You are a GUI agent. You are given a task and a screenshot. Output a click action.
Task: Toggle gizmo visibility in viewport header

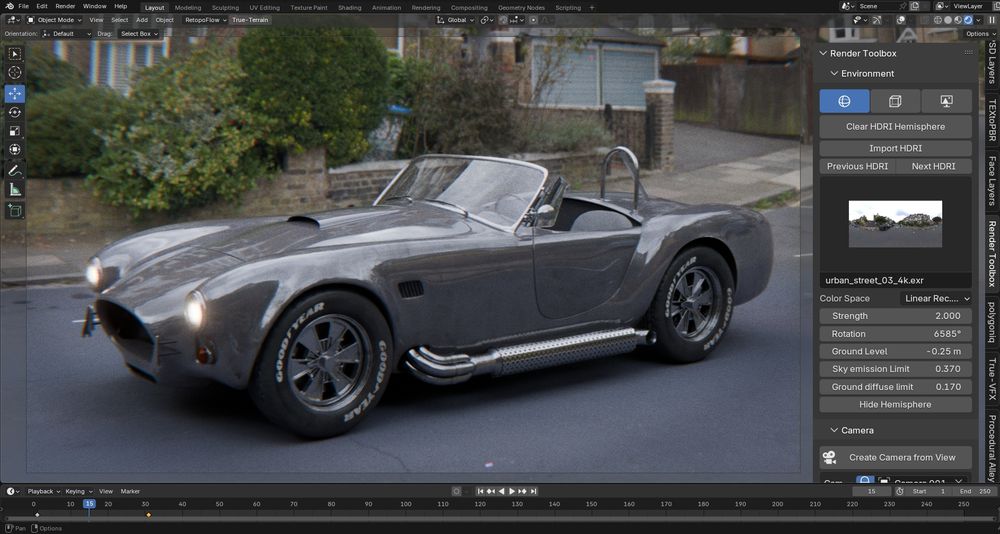point(877,20)
